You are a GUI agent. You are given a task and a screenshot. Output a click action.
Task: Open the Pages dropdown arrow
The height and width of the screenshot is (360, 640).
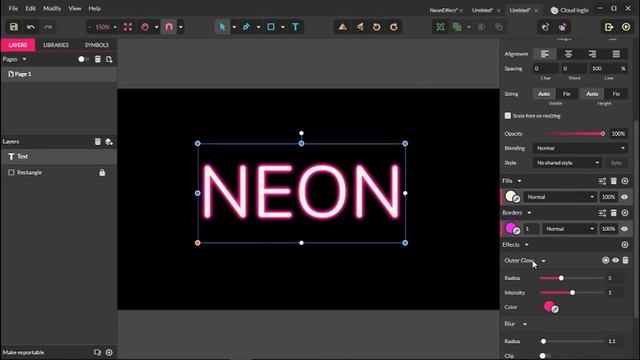pyautogui.click(x=24, y=59)
